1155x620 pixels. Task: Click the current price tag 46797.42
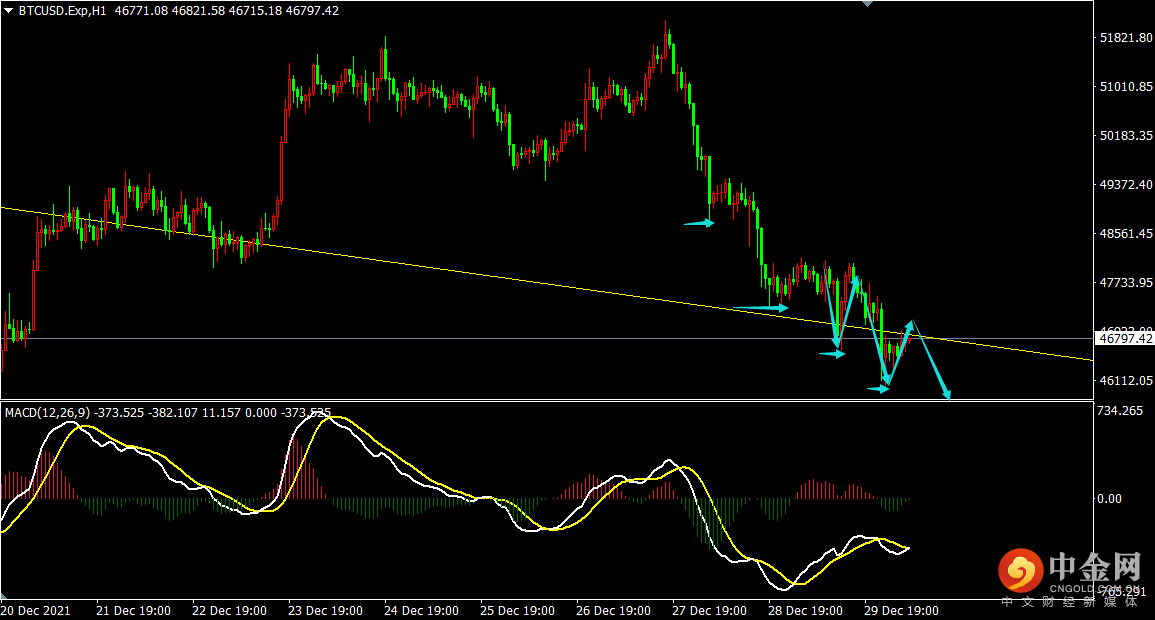1124,339
